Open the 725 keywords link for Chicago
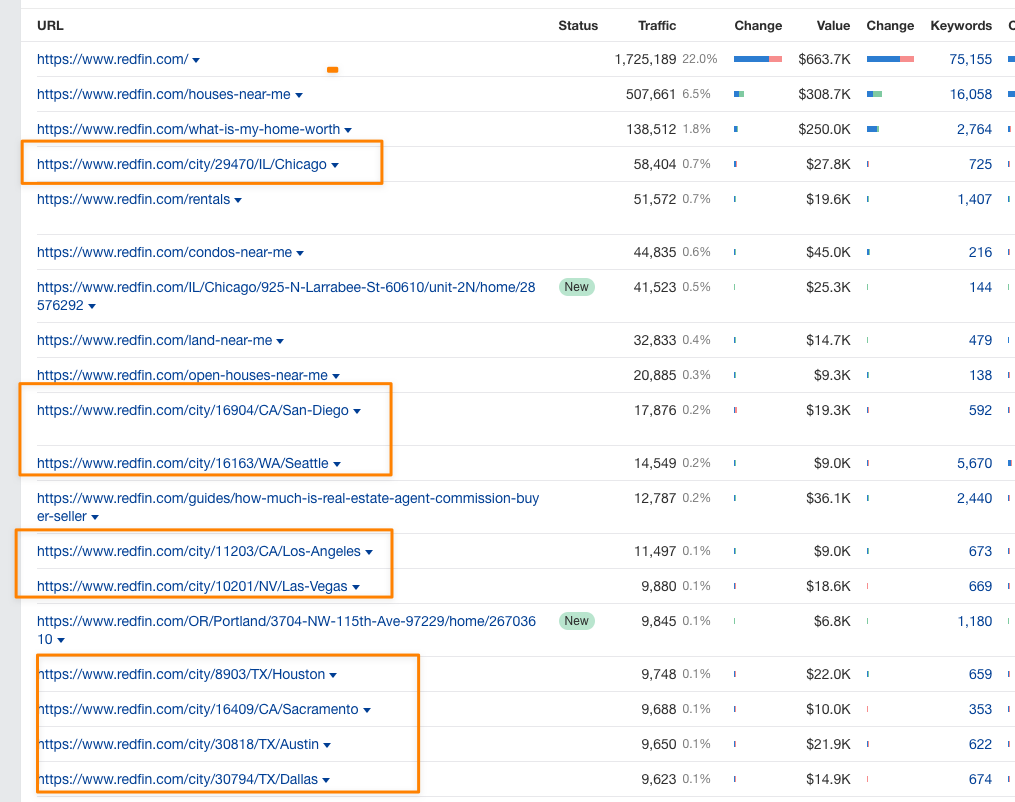Viewport: 1015px width, 802px height. (980, 164)
